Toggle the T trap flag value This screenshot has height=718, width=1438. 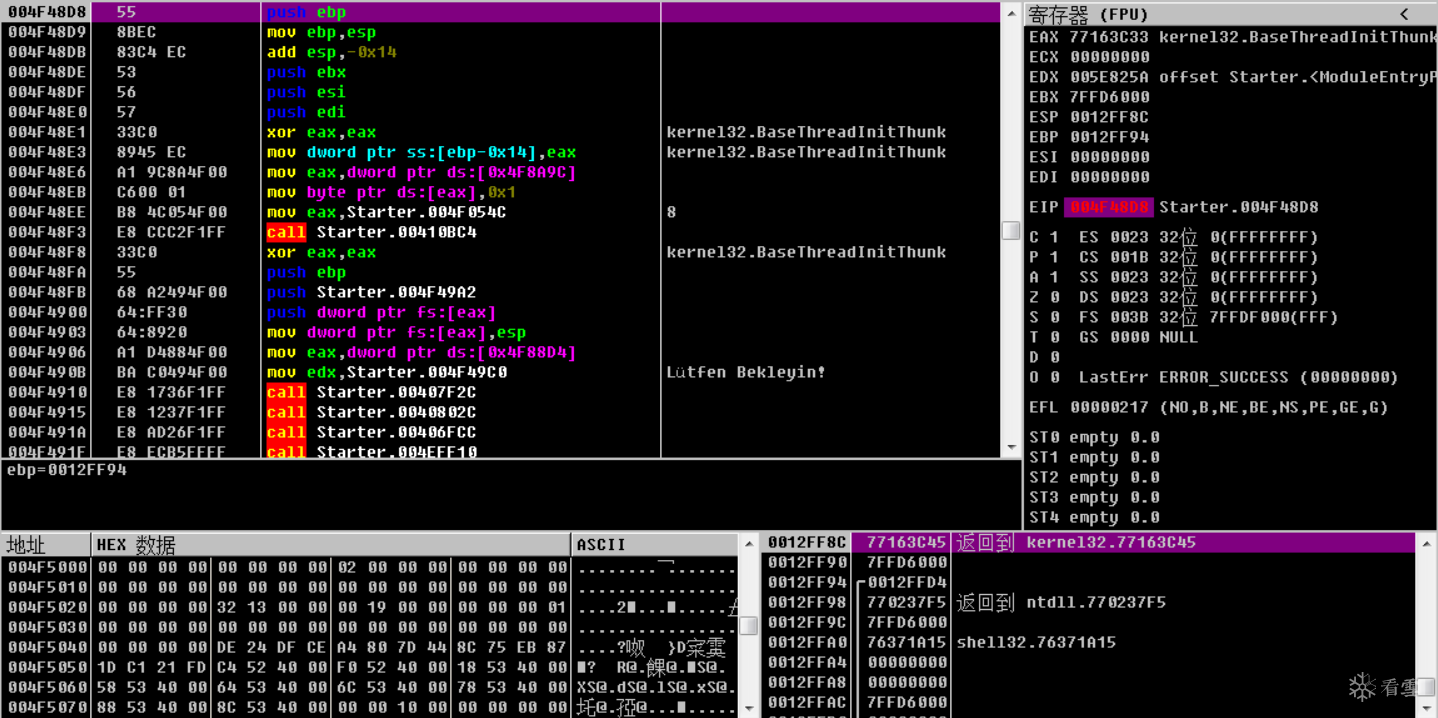[x=1055, y=337]
